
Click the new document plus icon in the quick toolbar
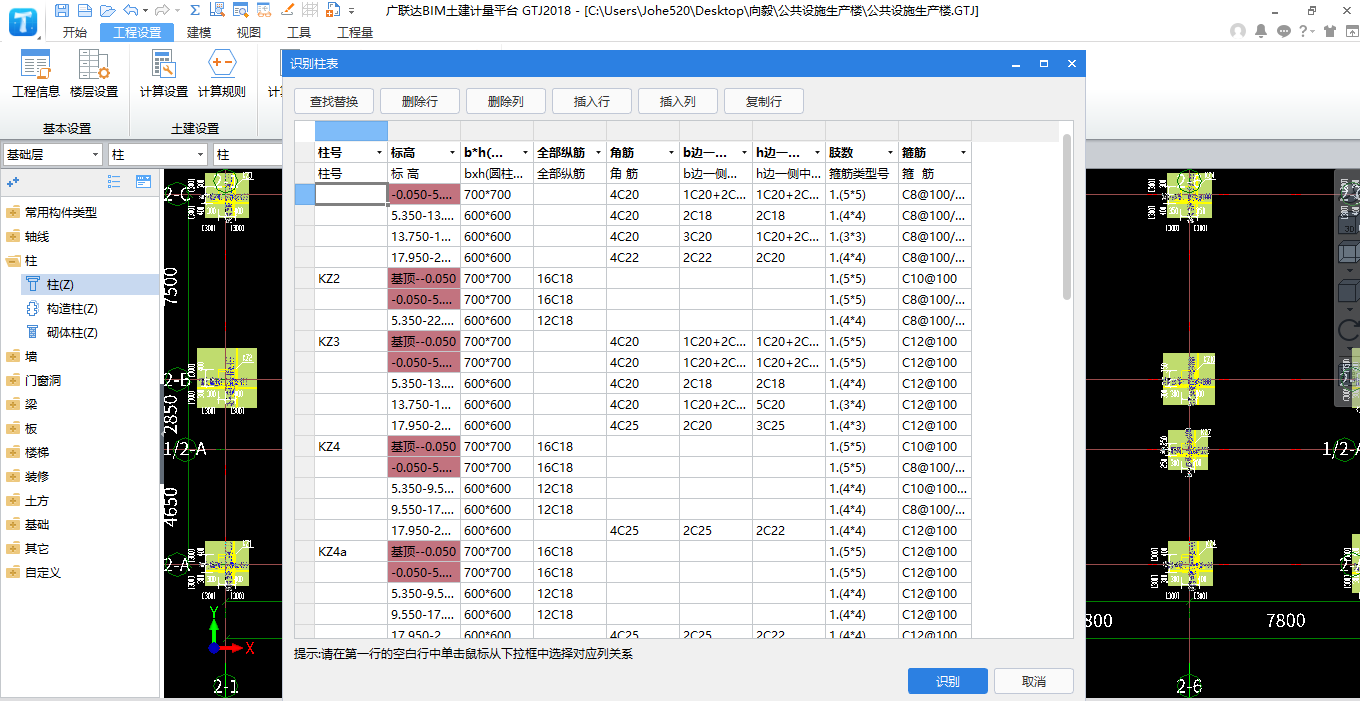(x=334, y=10)
